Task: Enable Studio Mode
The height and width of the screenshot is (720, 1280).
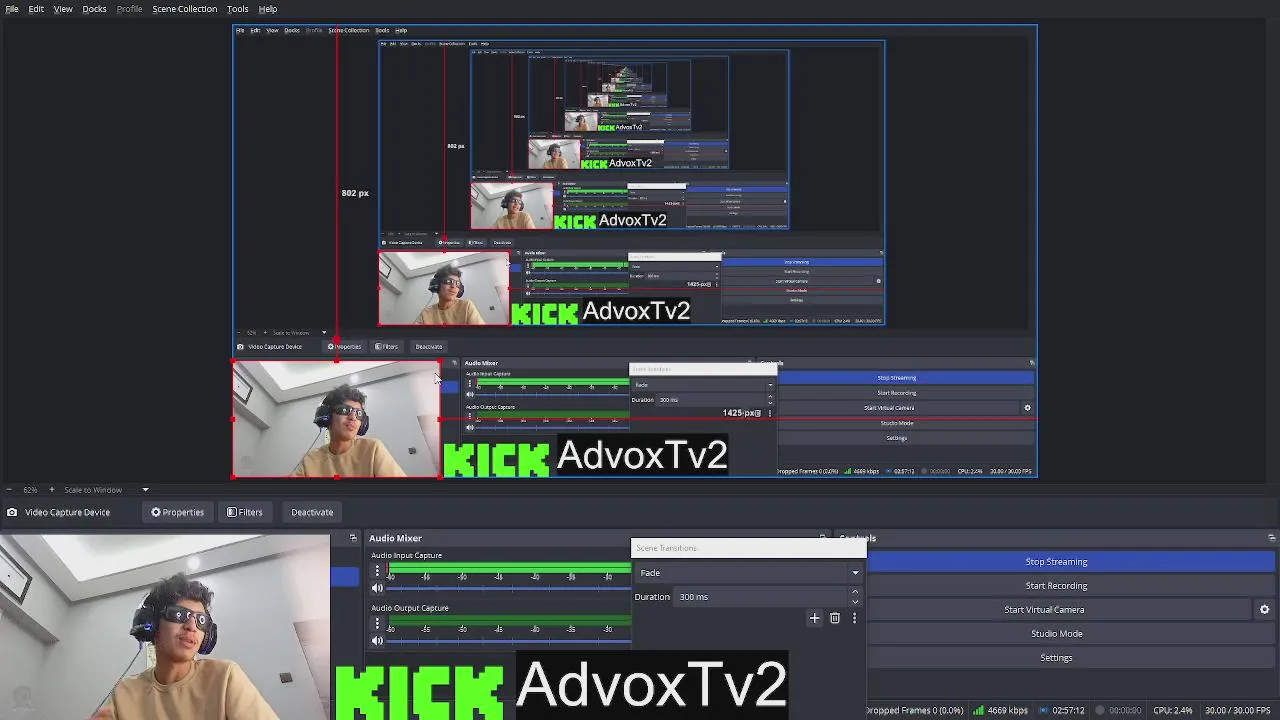Action: (x=1056, y=634)
